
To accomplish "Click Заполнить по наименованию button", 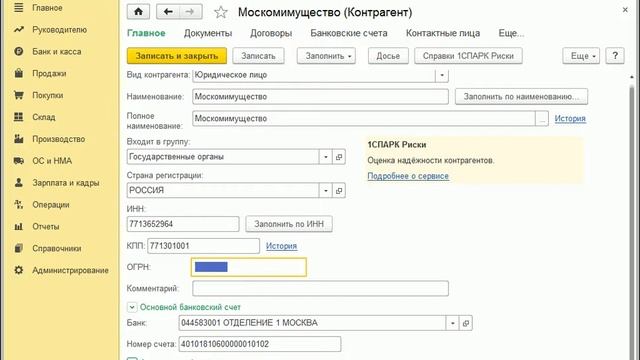I will [x=521, y=97].
